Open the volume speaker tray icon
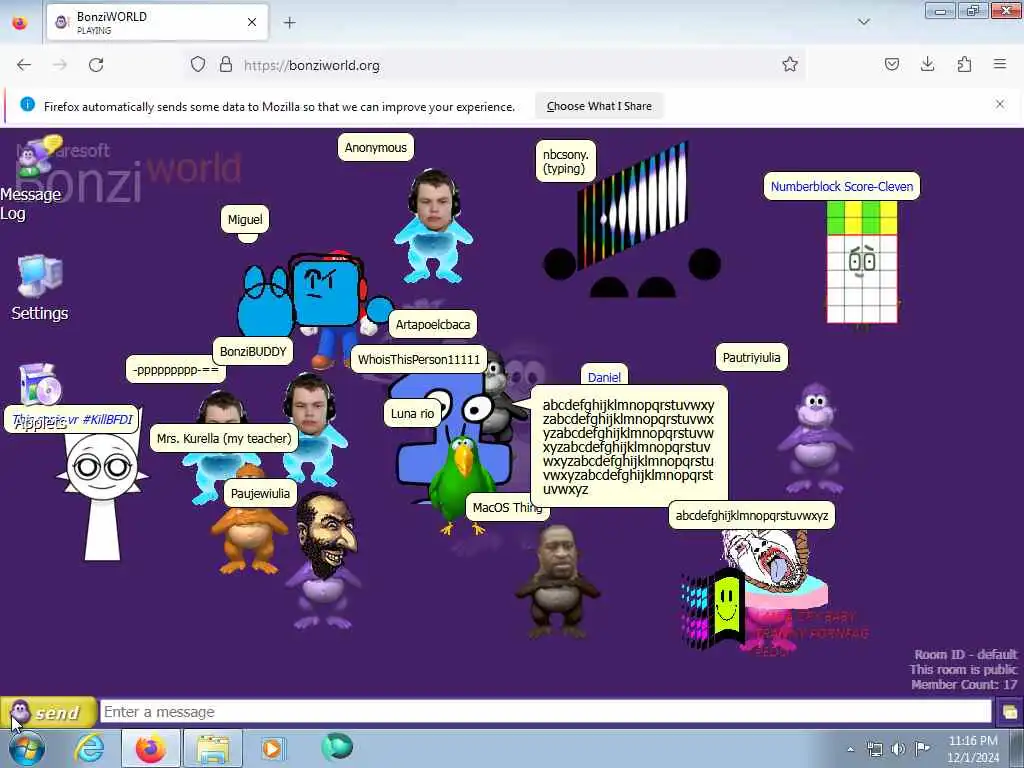Viewport: 1024px width, 768px height. click(x=899, y=749)
